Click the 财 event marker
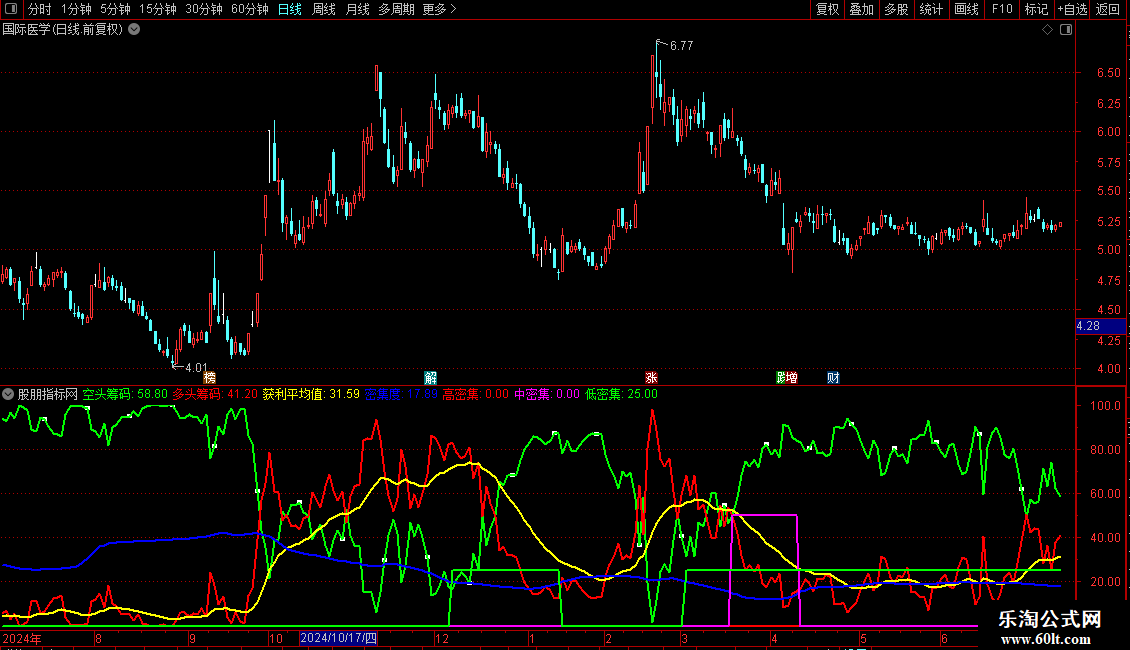This screenshot has height=650, width=1130. 833,378
